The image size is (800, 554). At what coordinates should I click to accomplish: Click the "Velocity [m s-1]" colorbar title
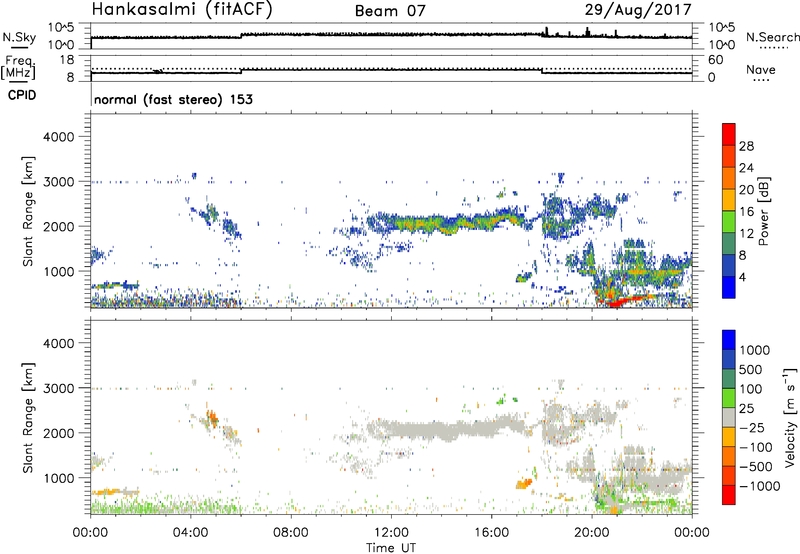[x=790, y=417]
